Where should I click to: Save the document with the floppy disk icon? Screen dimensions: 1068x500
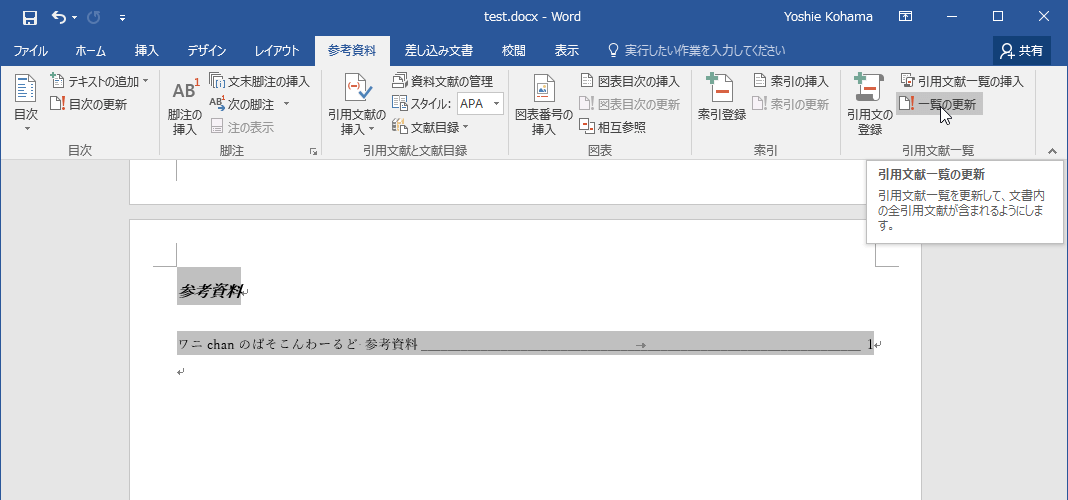[29, 17]
